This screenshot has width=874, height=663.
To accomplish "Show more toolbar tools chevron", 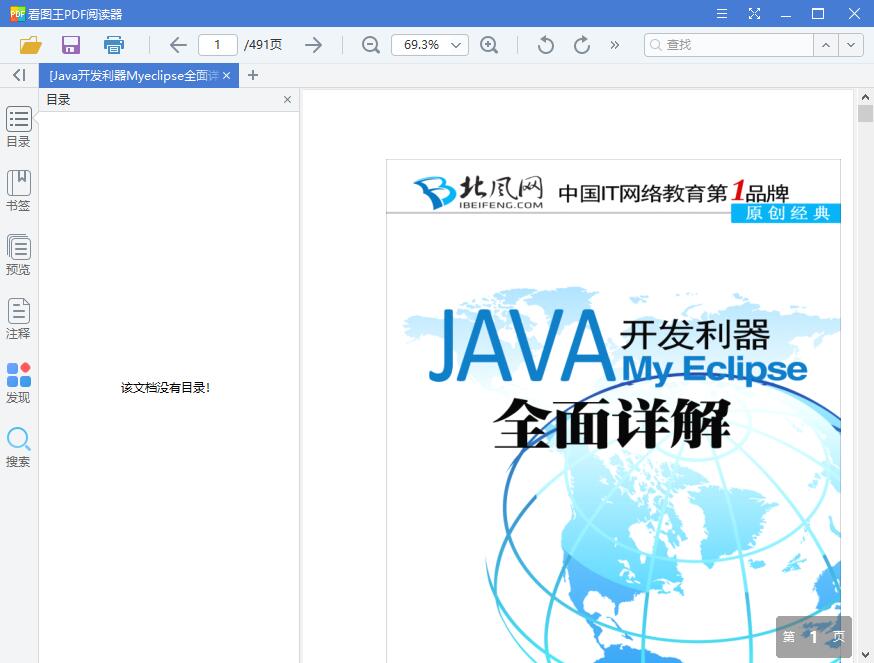I will (615, 45).
